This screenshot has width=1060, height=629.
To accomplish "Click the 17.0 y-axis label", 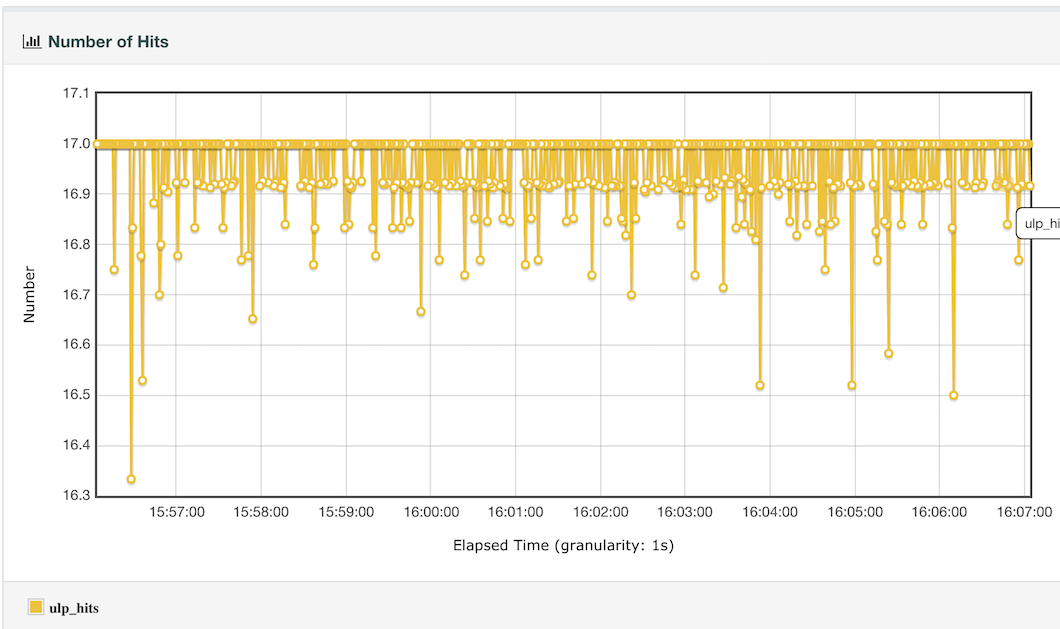I will coord(76,143).
